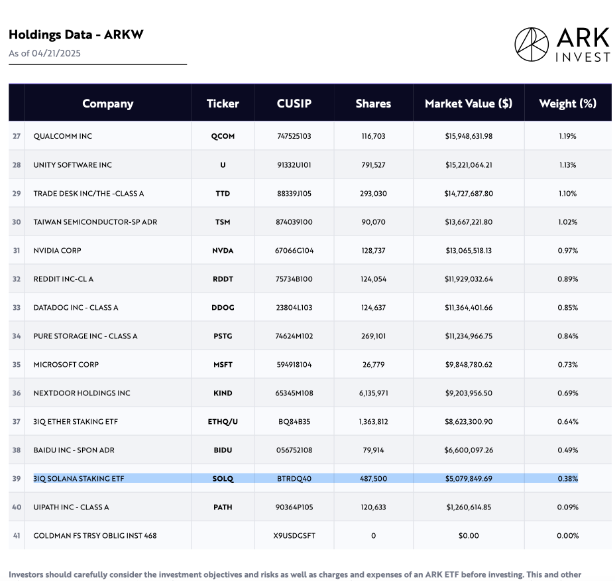Viewport: 615px width, 583px height.
Task: Select the Shares column header
Action: coord(373,104)
